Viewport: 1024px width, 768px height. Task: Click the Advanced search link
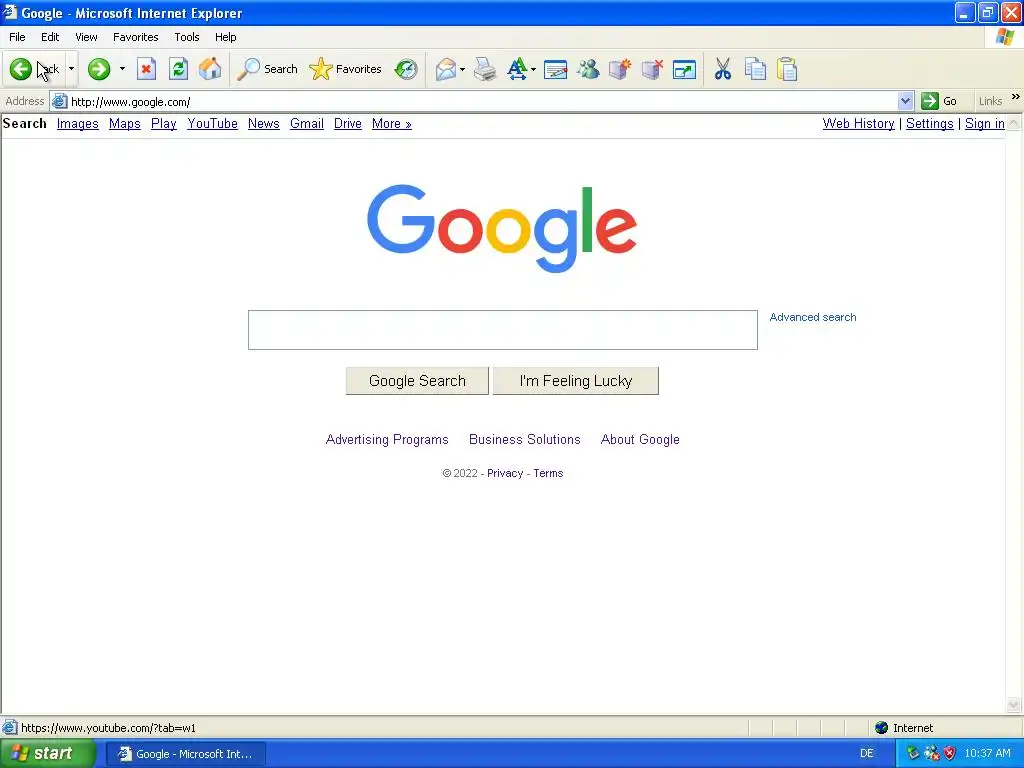(x=813, y=317)
